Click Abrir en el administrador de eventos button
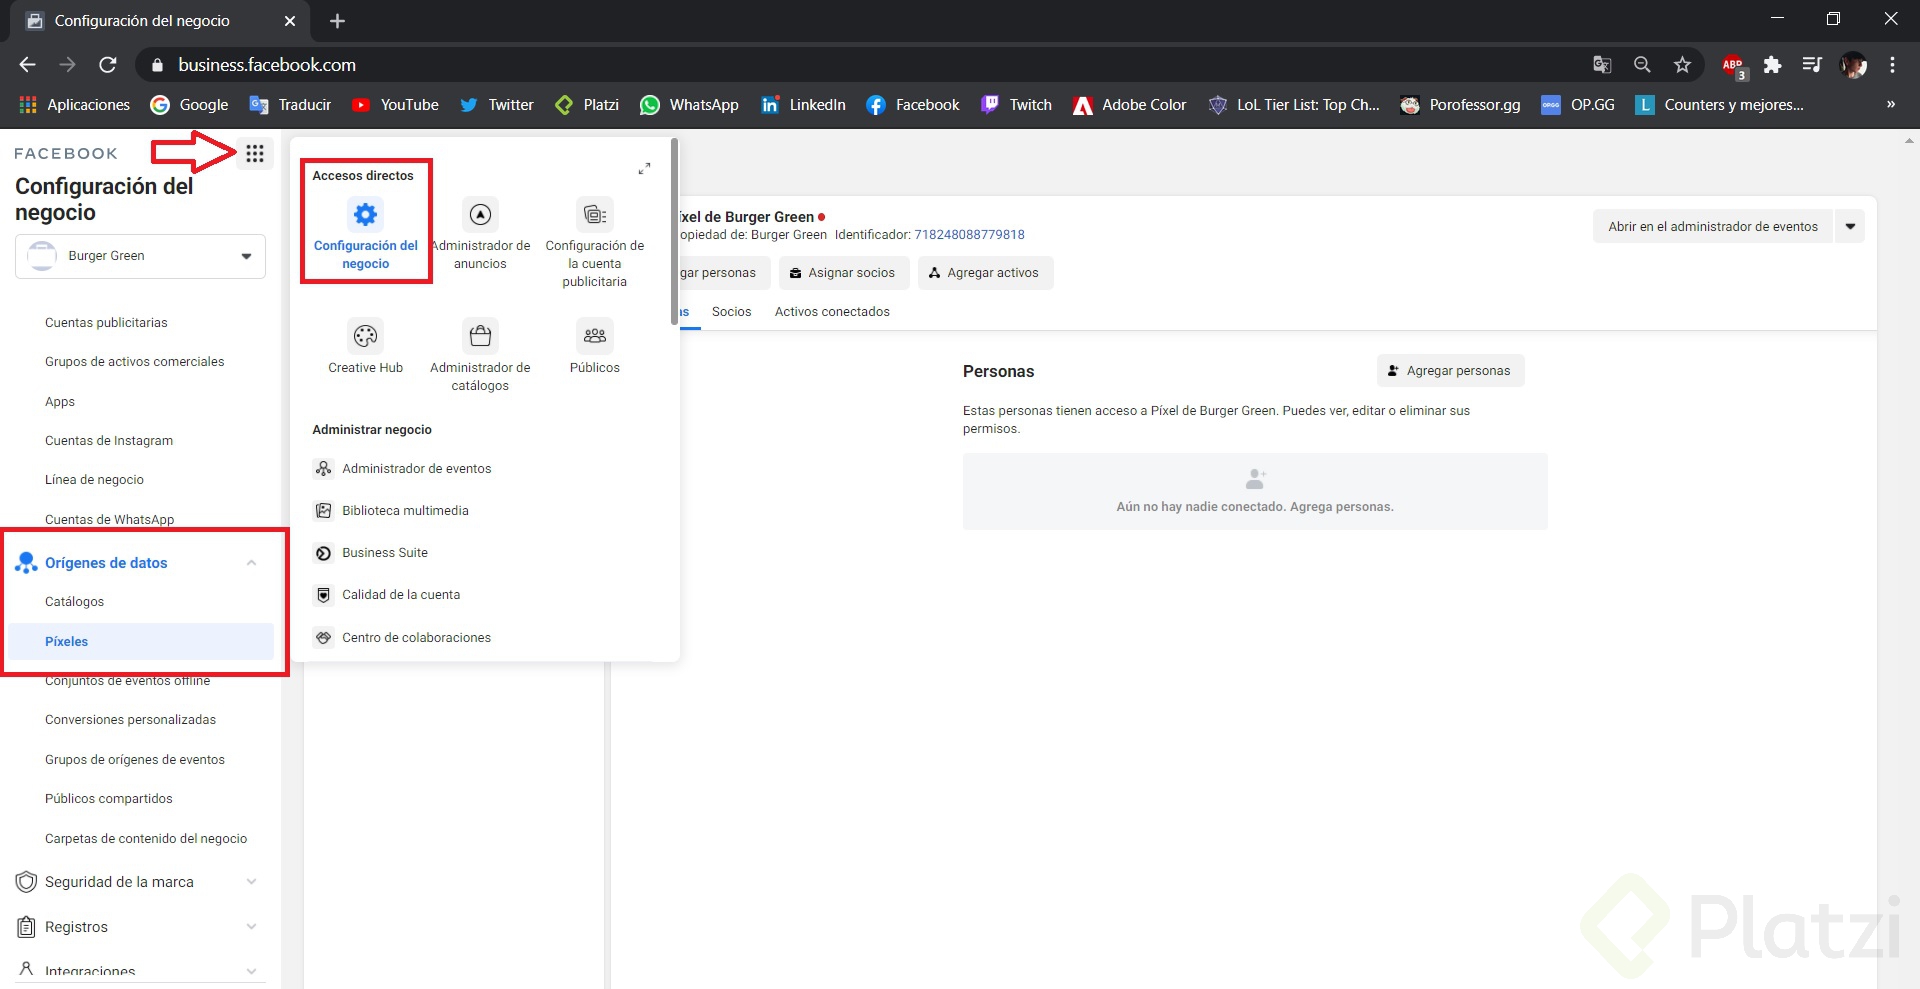Viewport: 1920px width, 989px height. (x=1713, y=227)
